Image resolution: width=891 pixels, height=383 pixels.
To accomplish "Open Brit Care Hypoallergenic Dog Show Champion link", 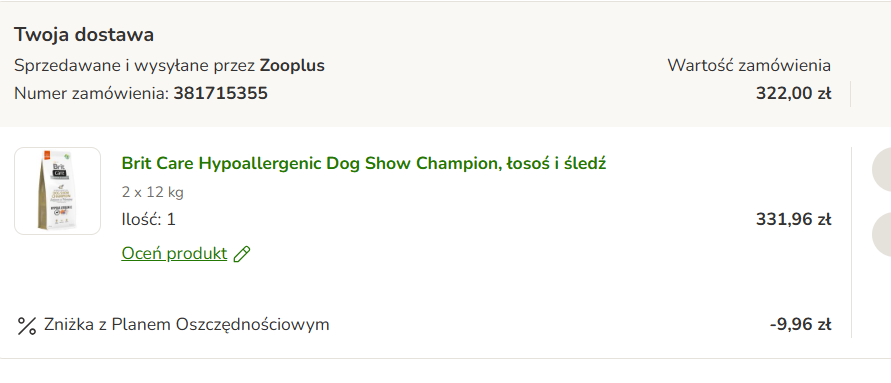I will (364, 164).
